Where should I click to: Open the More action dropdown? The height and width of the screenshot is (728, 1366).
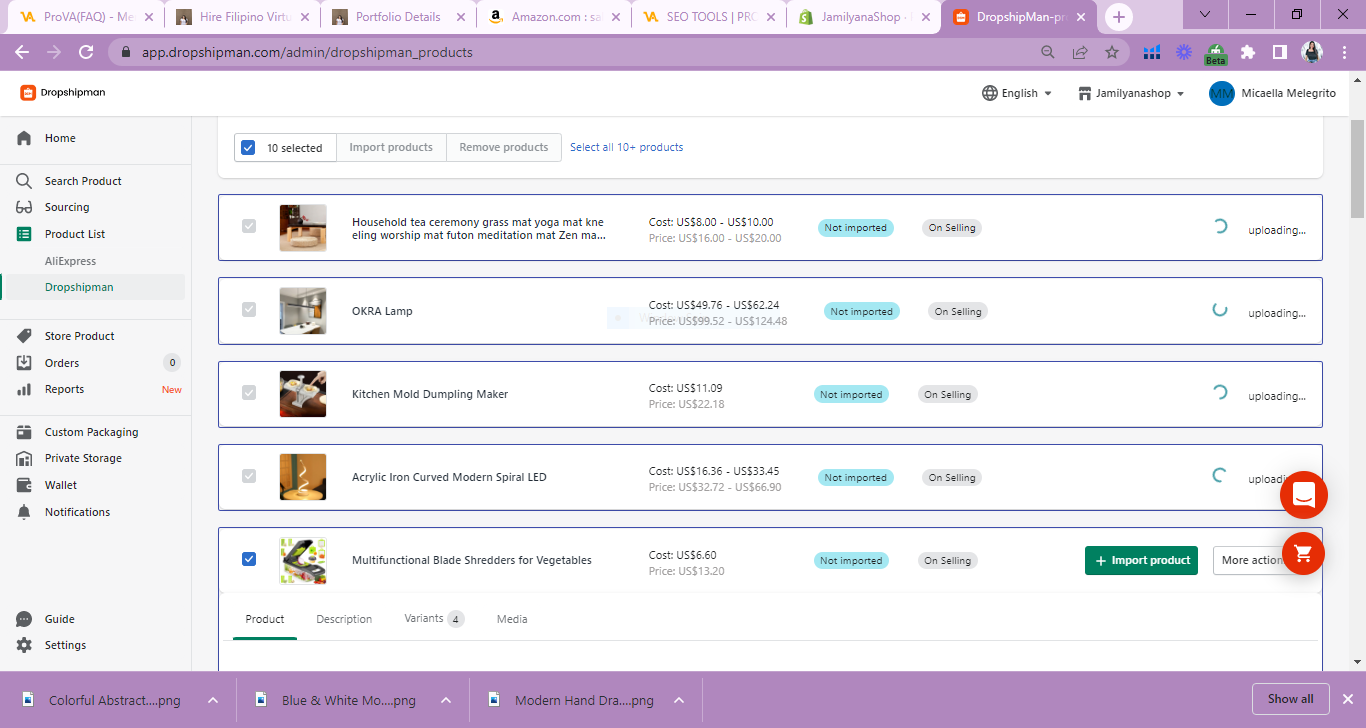pyautogui.click(x=1252, y=560)
